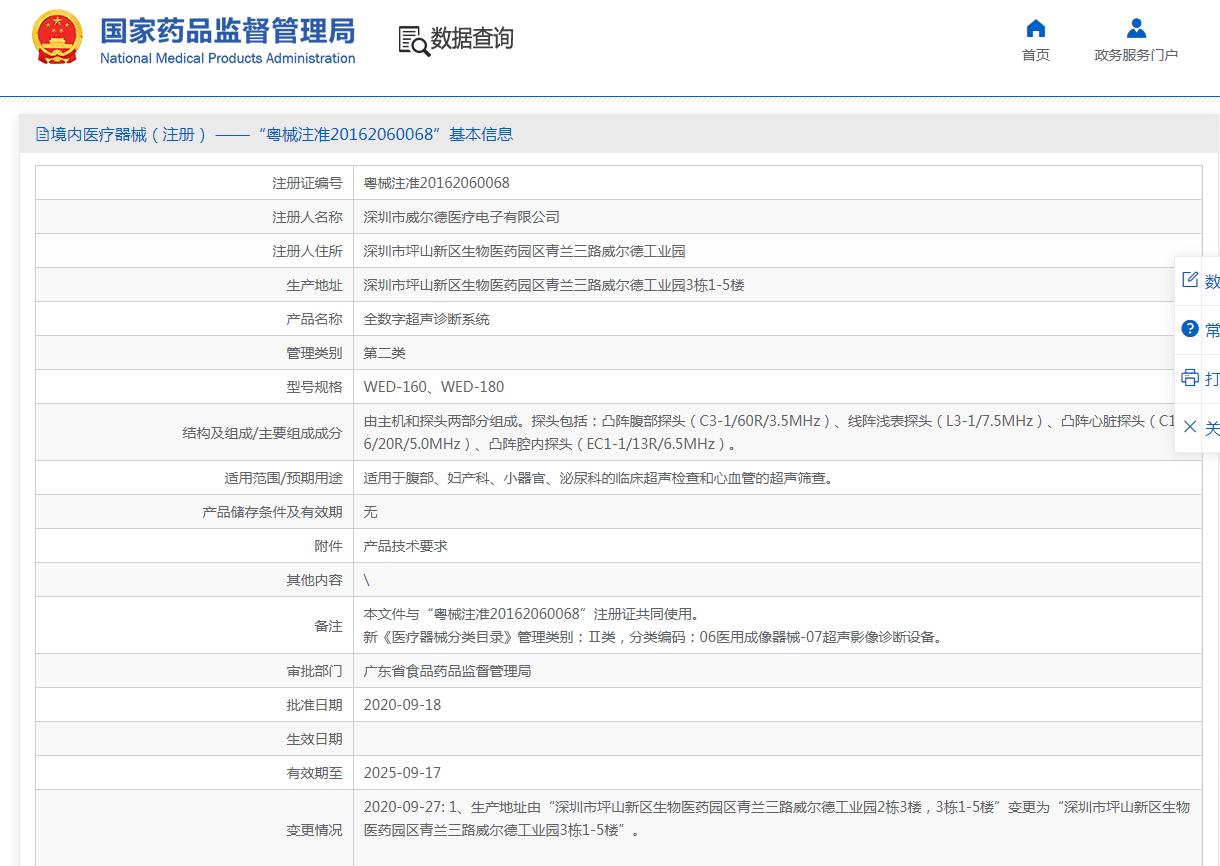The image size is (1220, 866).
Task: Open the blue question mark help icon
Action: click(x=1190, y=329)
